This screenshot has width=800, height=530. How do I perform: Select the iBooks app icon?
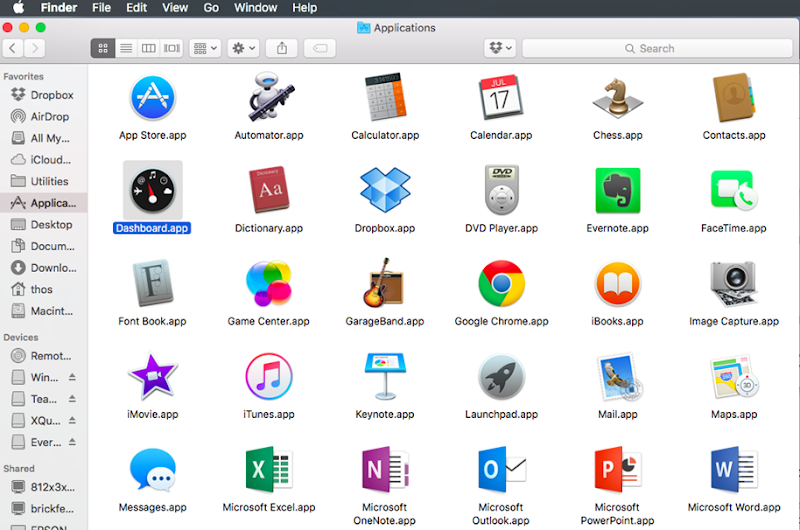tap(617, 284)
